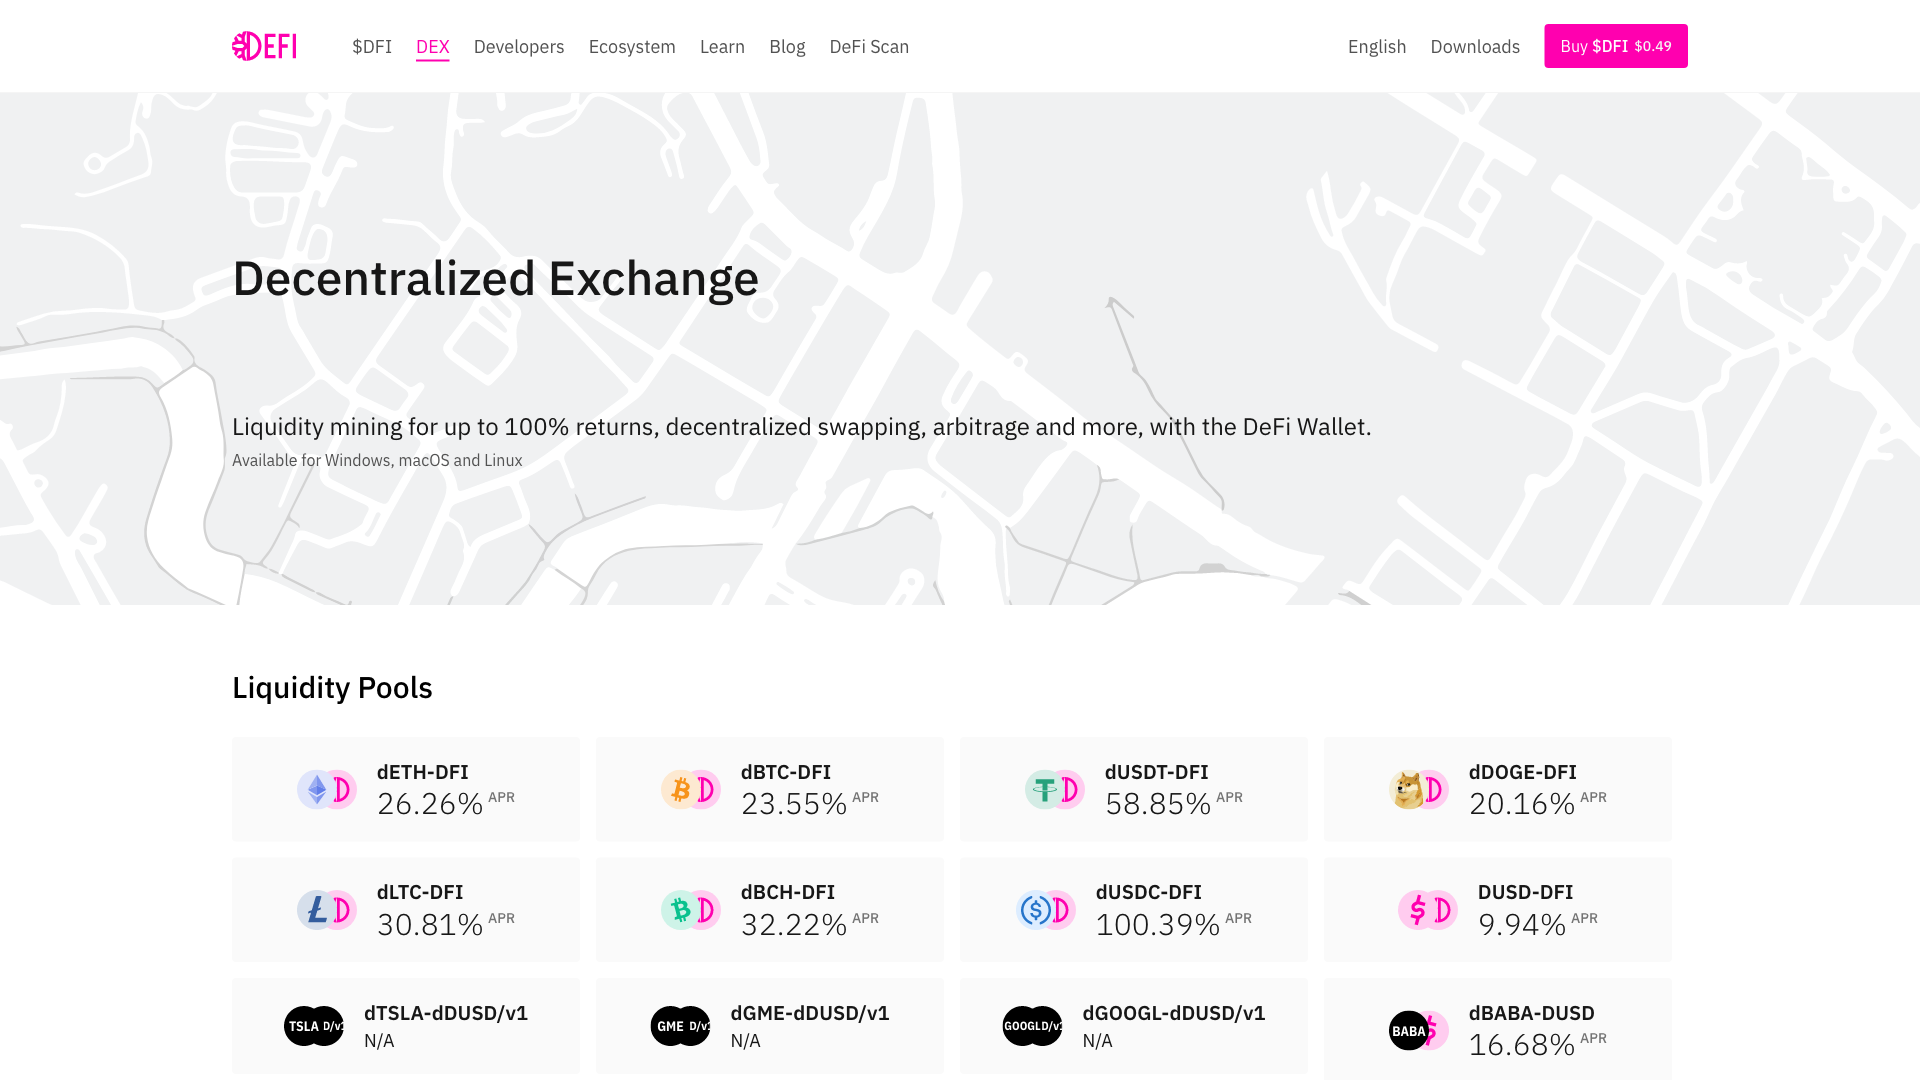Image resolution: width=1920 pixels, height=1080 pixels.
Task: Open the Ecosystem menu
Action: [x=632, y=47]
